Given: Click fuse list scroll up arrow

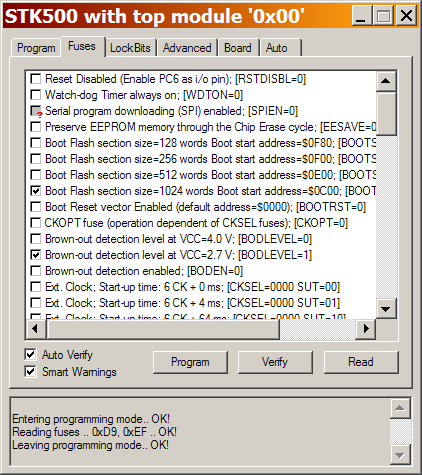Looking at the screenshot, I should click(x=386, y=81).
